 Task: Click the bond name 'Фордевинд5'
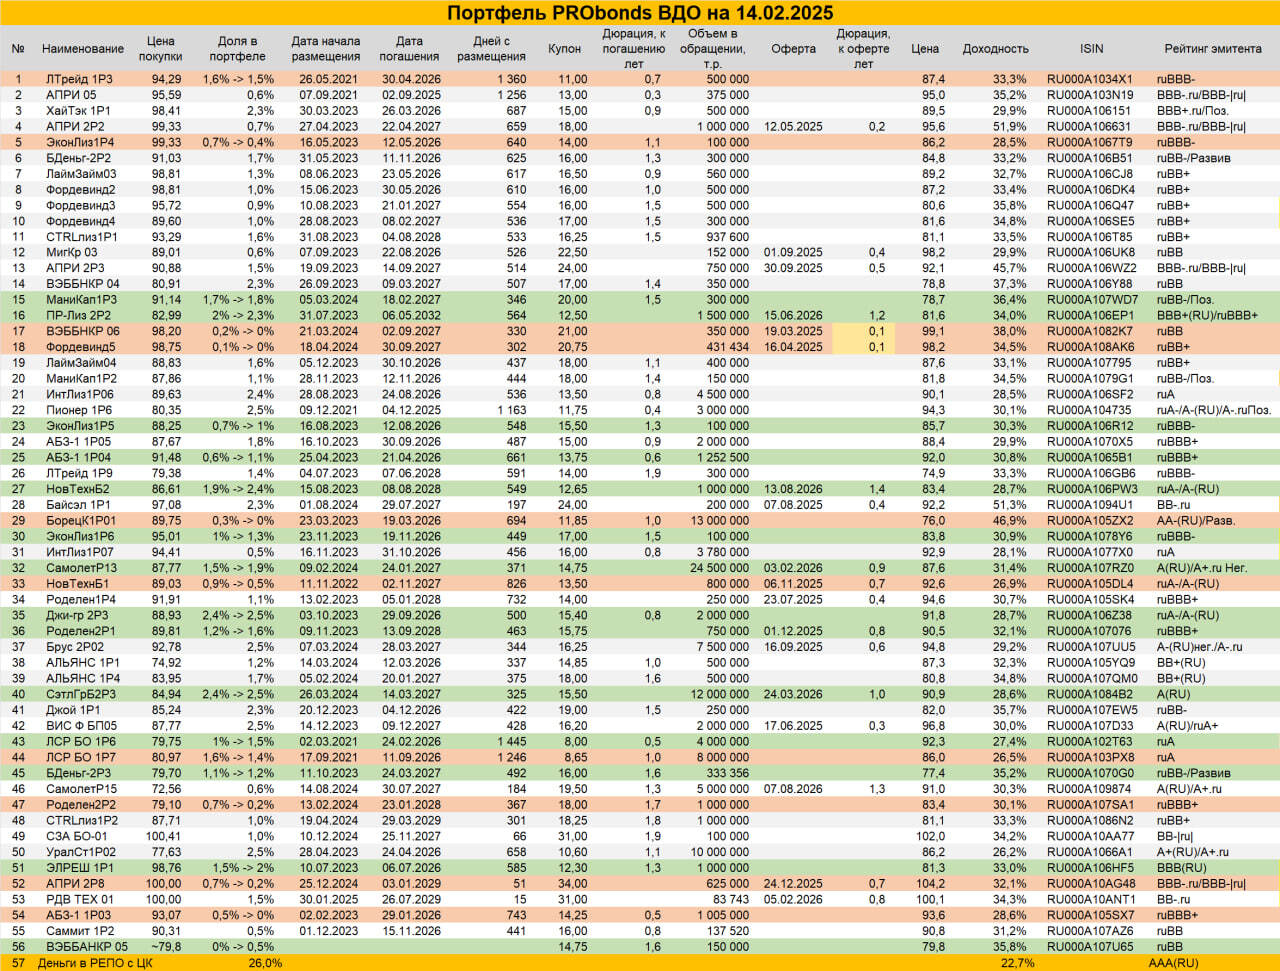pyautogui.click(x=81, y=347)
